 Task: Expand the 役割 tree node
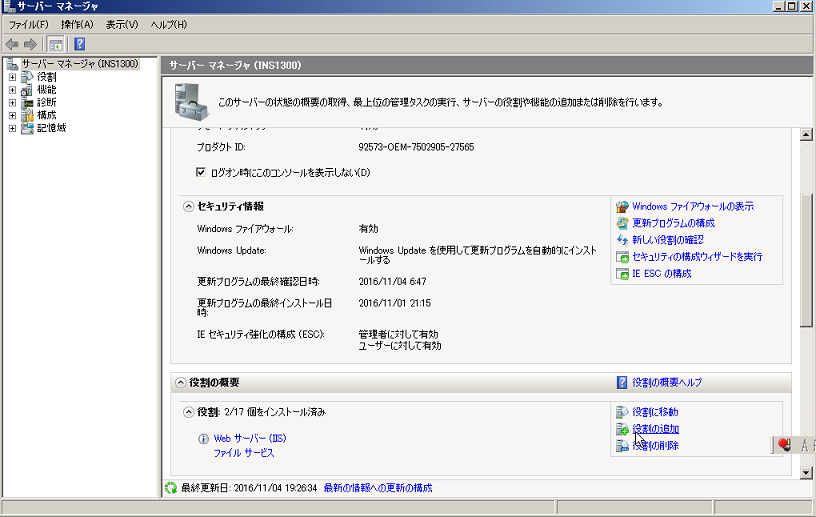(12, 77)
